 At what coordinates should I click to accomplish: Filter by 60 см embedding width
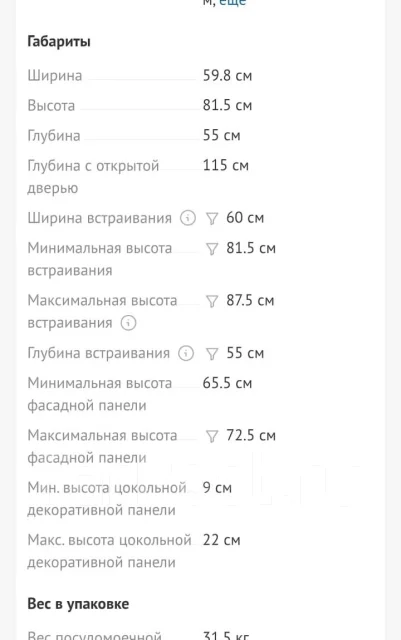[x=212, y=219]
